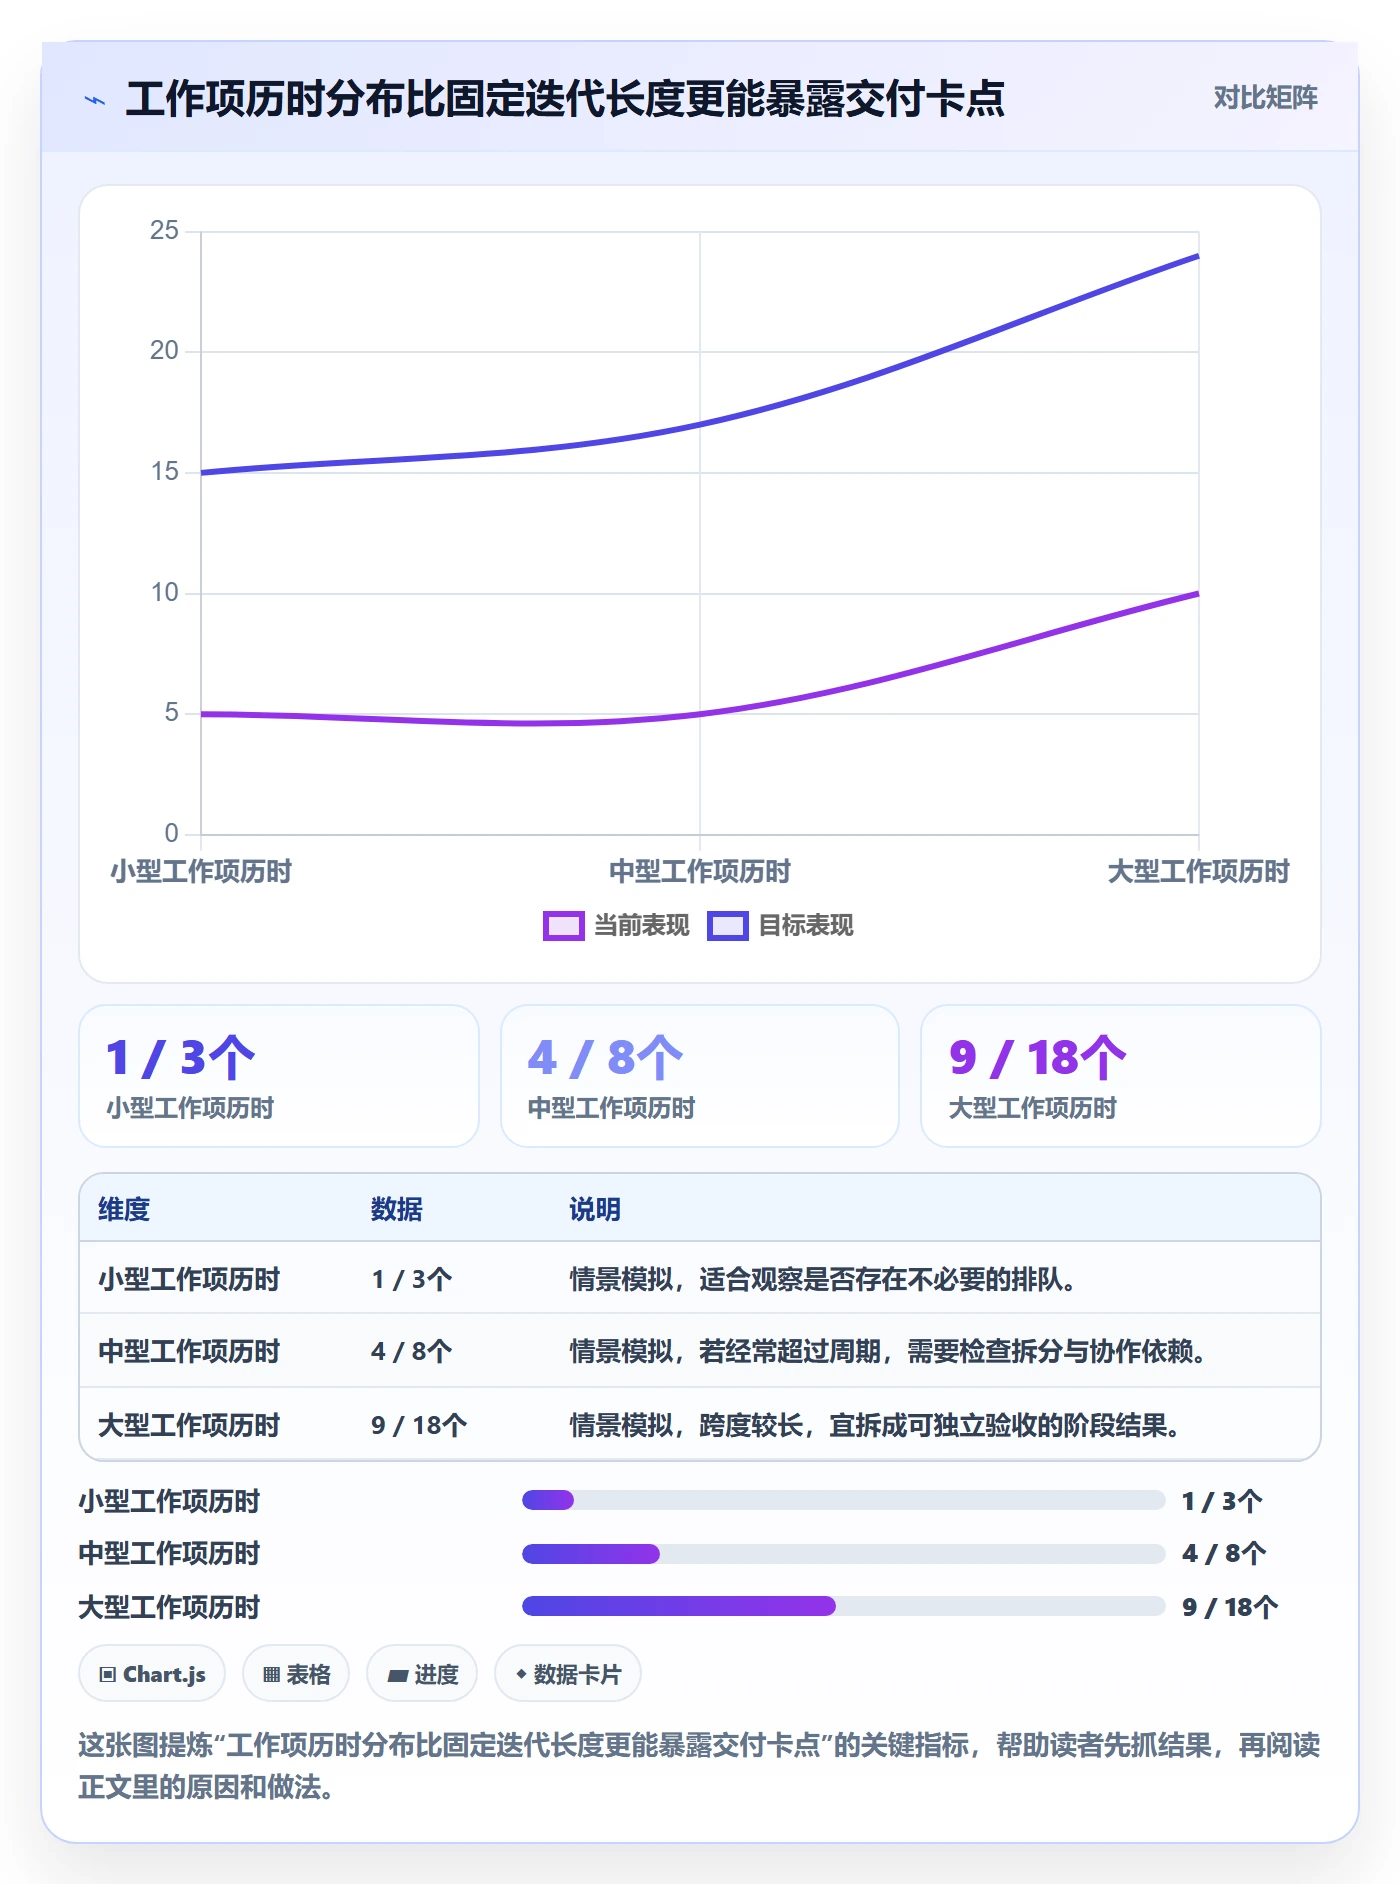Screen dimensions: 1400x1884
Task: Click y-axis tick label 15
Action: coord(164,472)
